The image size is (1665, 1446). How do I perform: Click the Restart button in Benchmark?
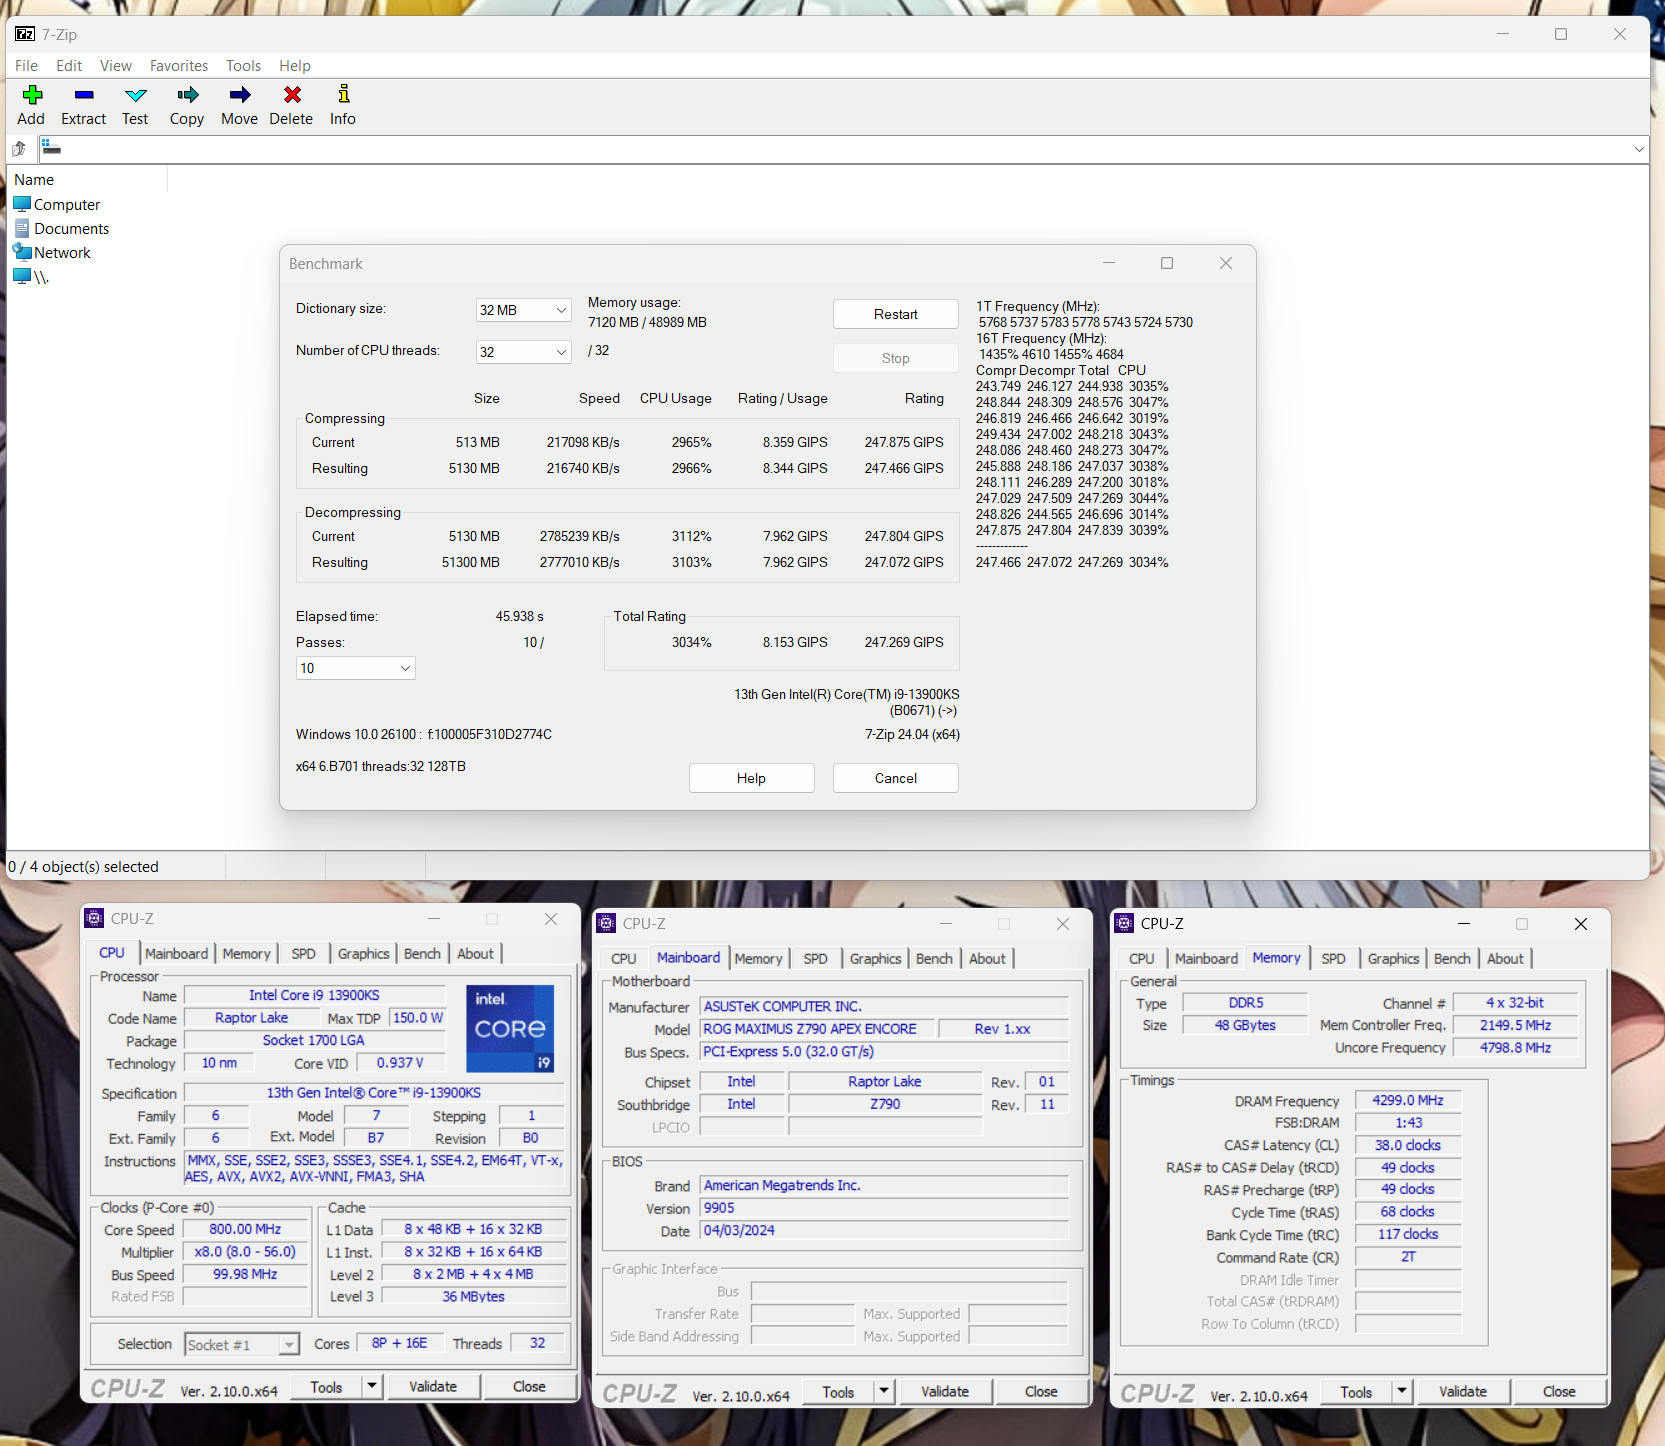(x=896, y=314)
